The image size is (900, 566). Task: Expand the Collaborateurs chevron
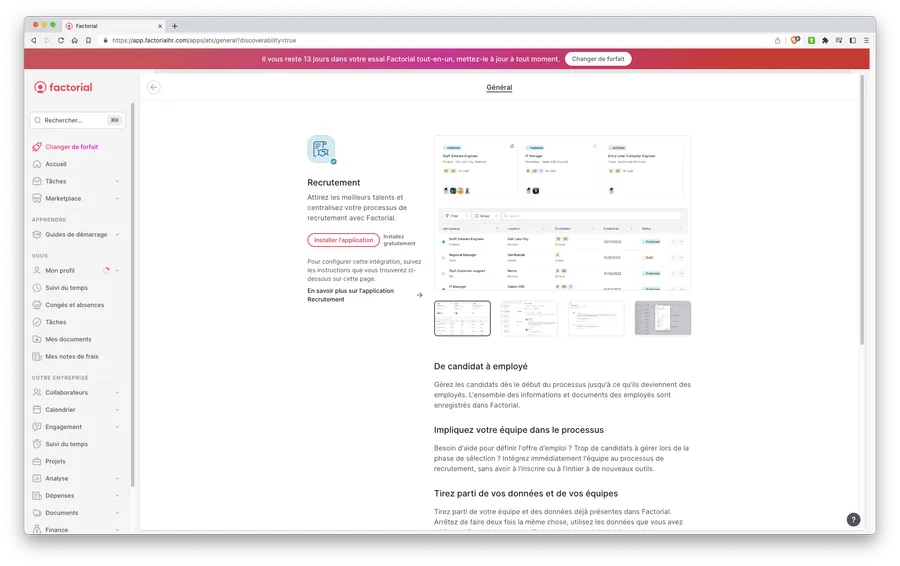coord(117,393)
